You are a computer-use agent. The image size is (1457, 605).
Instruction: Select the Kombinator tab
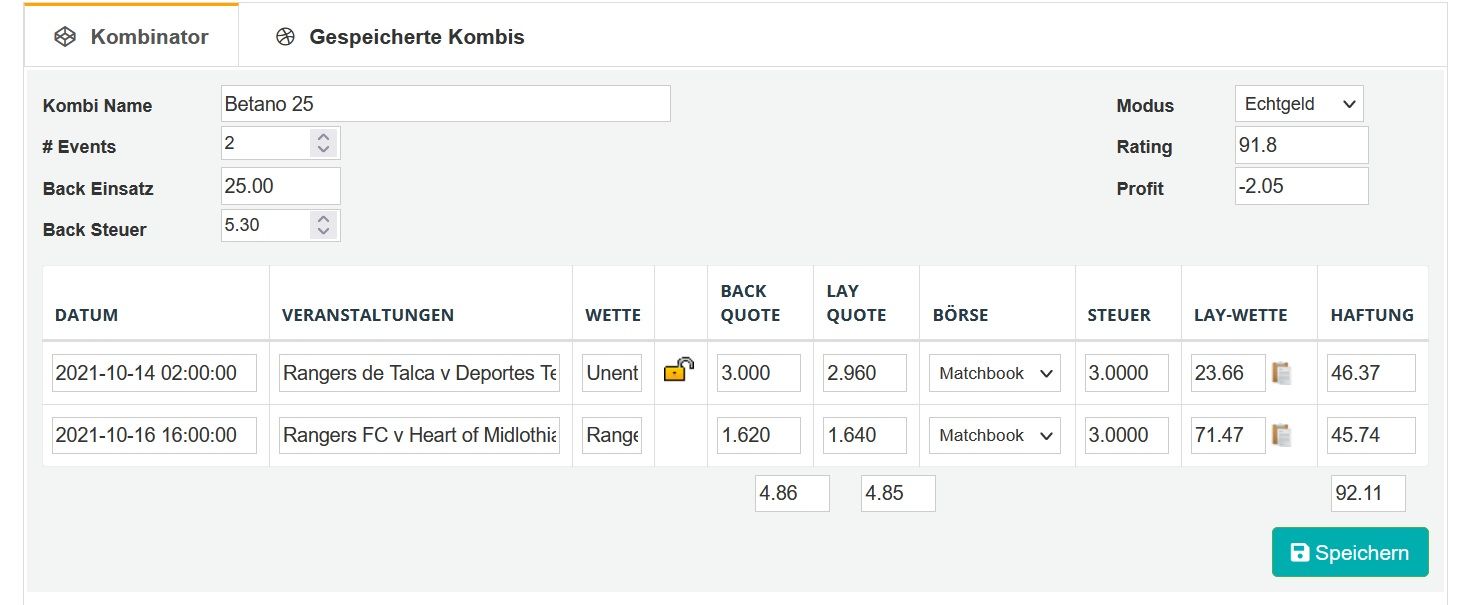[131, 37]
